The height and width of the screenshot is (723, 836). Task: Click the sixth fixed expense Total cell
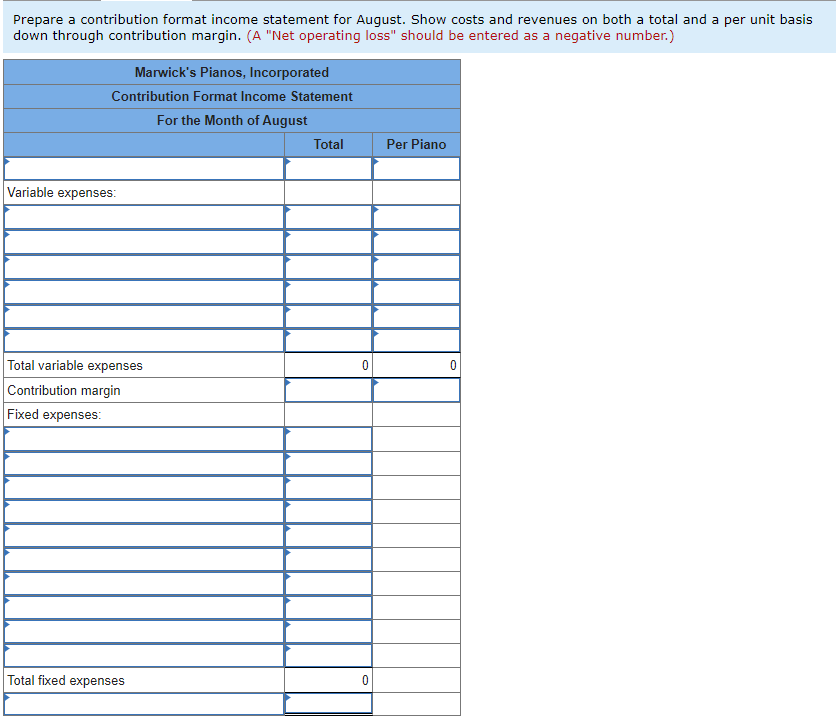(328, 559)
